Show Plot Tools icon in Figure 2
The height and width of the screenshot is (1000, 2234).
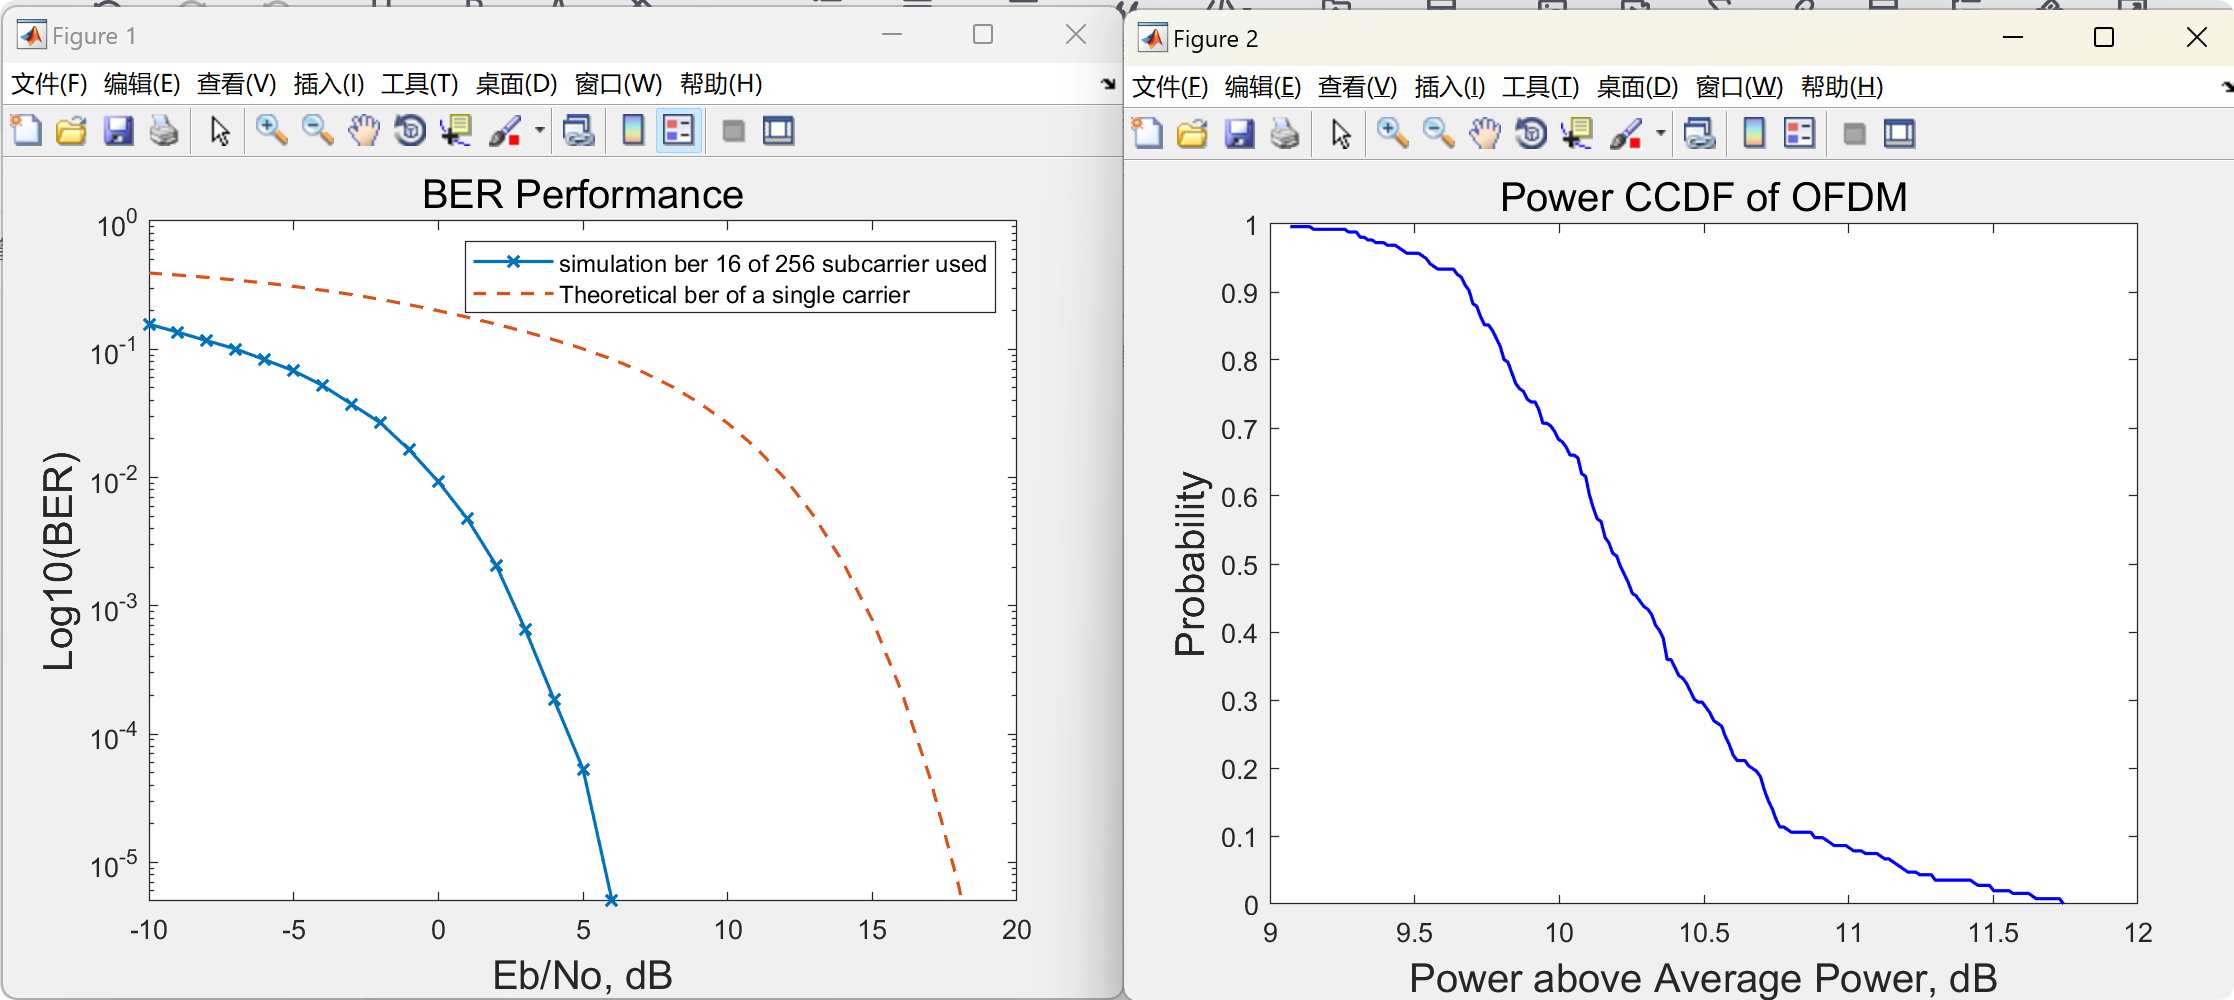click(1899, 134)
